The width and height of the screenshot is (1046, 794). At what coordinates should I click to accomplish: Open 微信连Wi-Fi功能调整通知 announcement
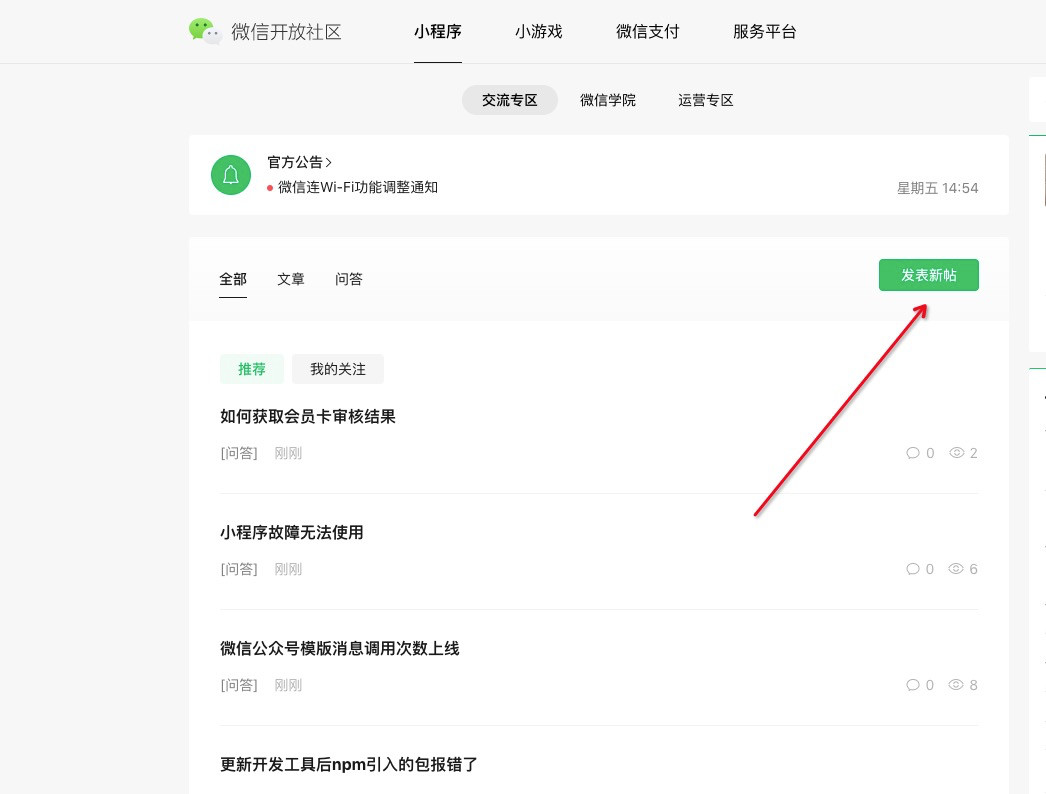click(358, 187)
